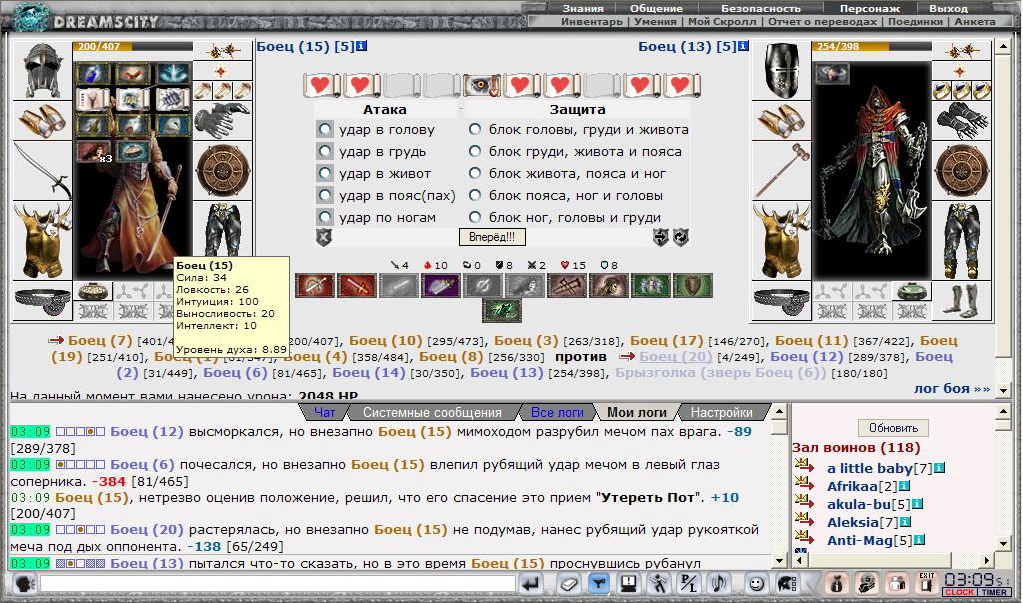Choose удар в пояс(пах) attack
1023x603 pixels.
point(324,195)
